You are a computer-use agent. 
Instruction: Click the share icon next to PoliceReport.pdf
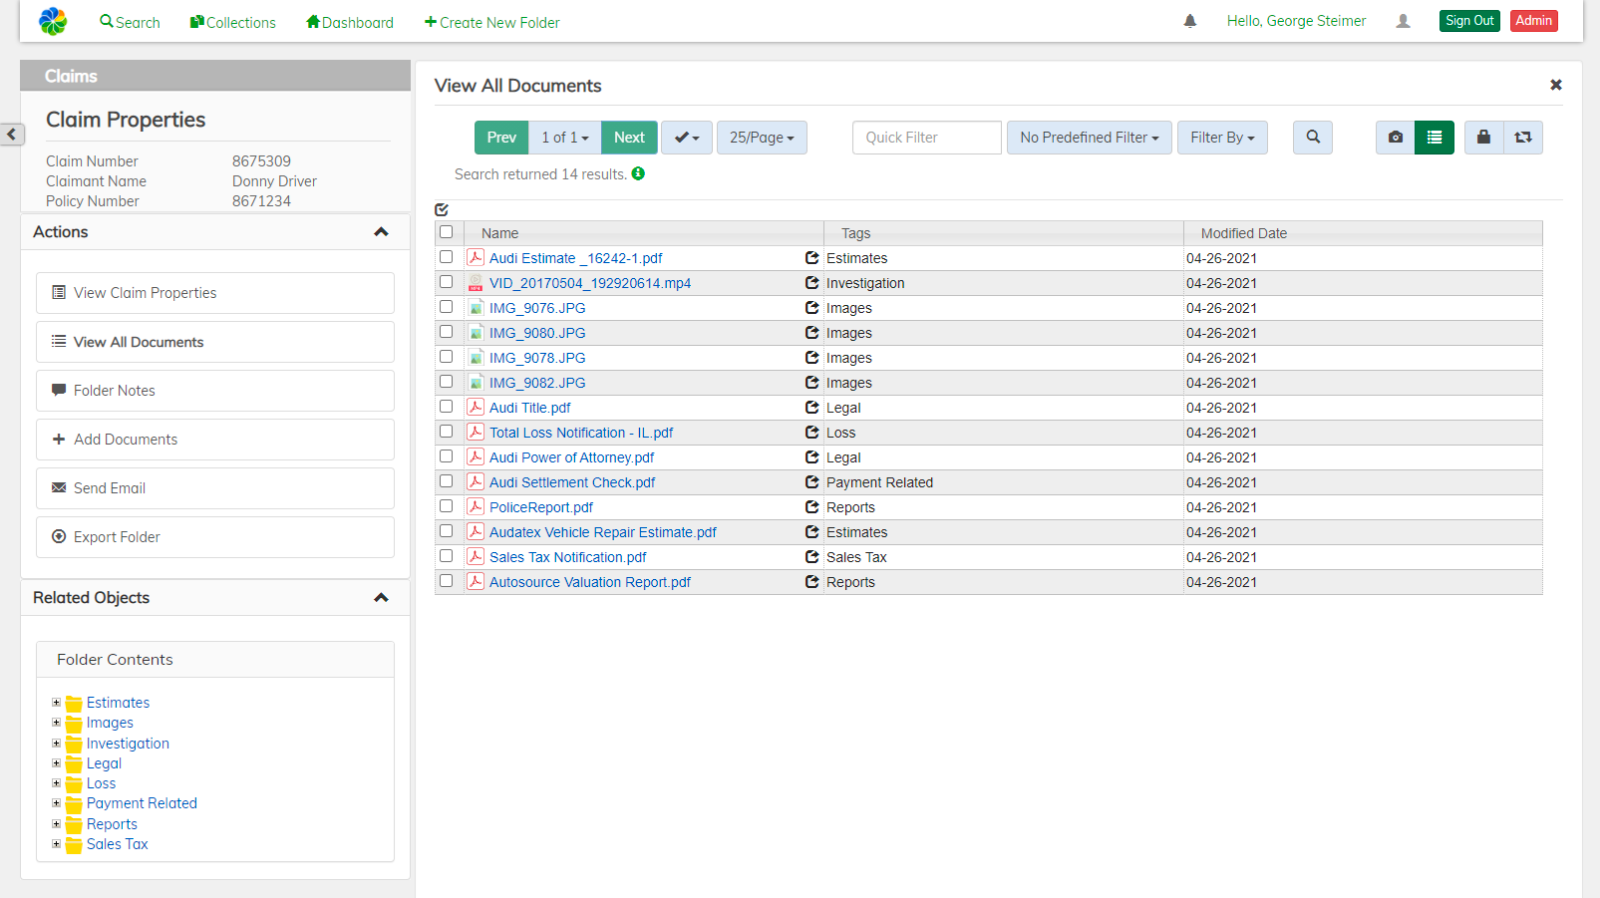[812, 507]
